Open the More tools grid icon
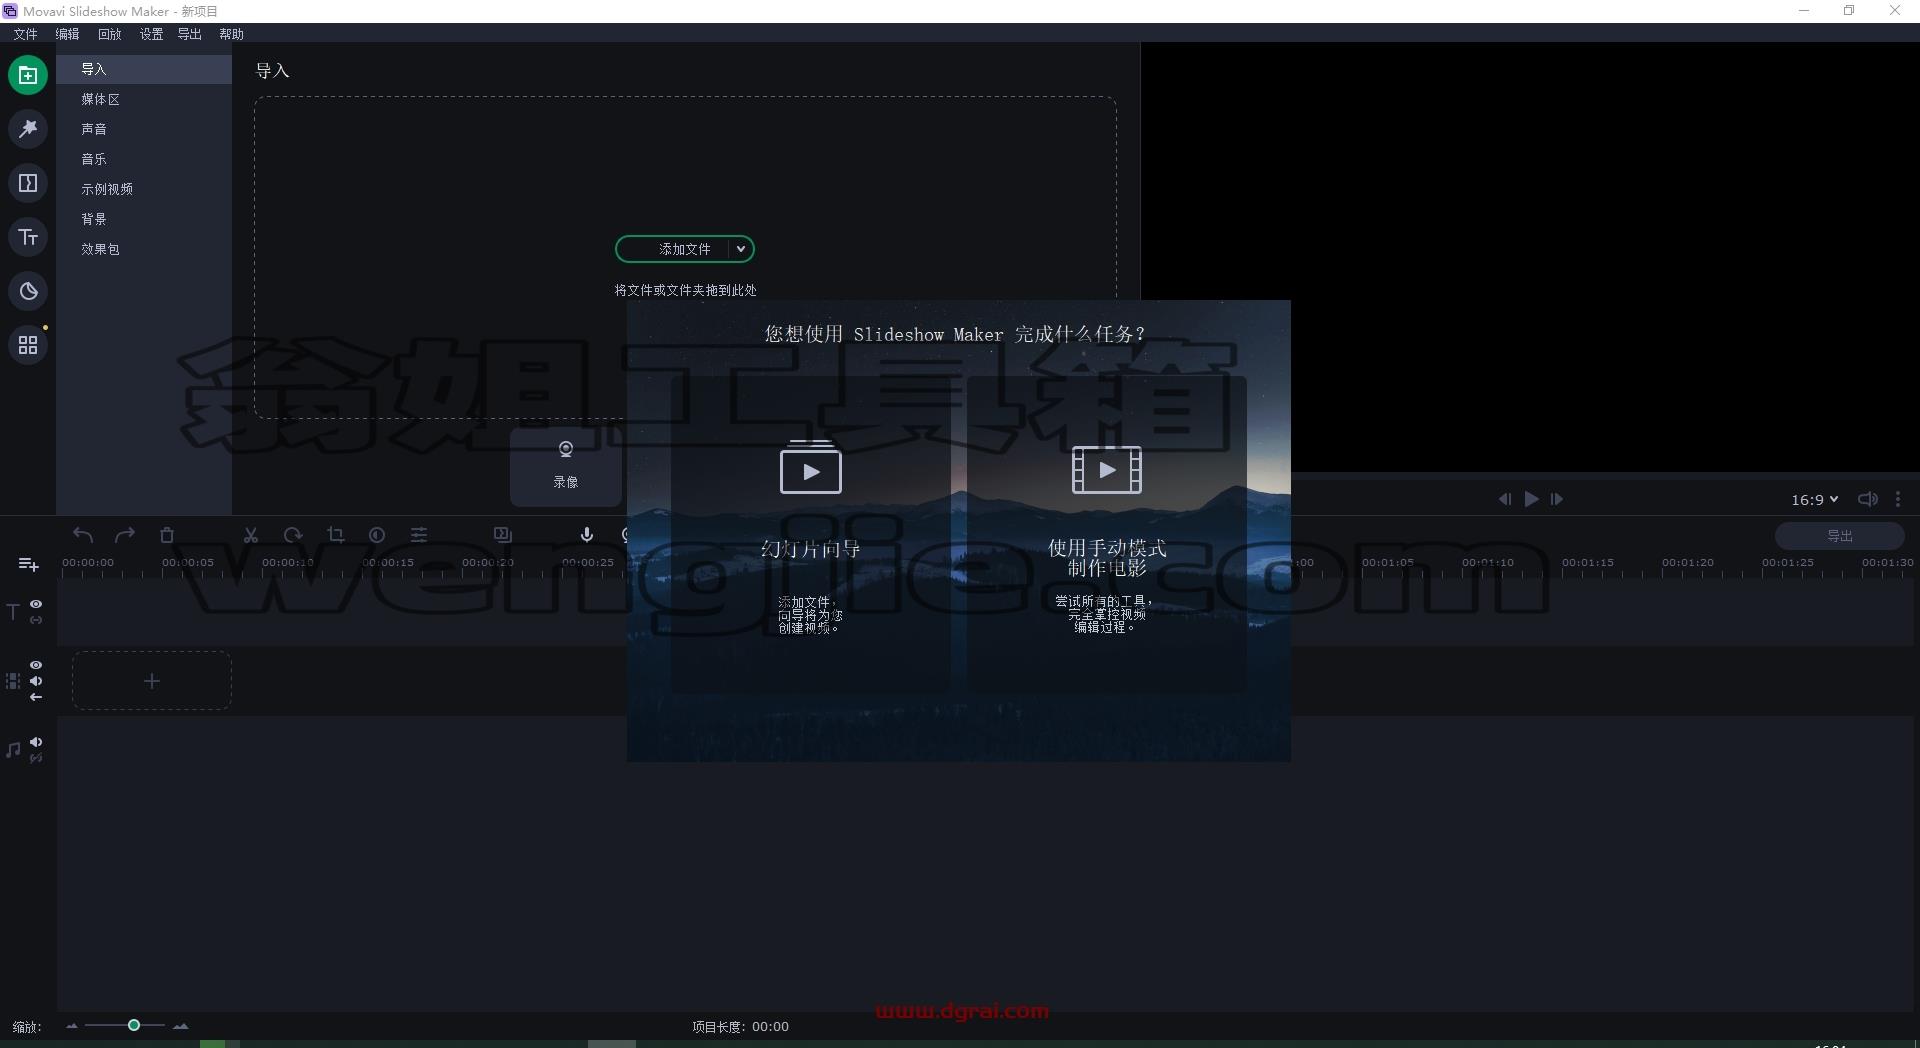This screenshot has height=1048, width=1920. pyautogui.click(x=28, y=345)
